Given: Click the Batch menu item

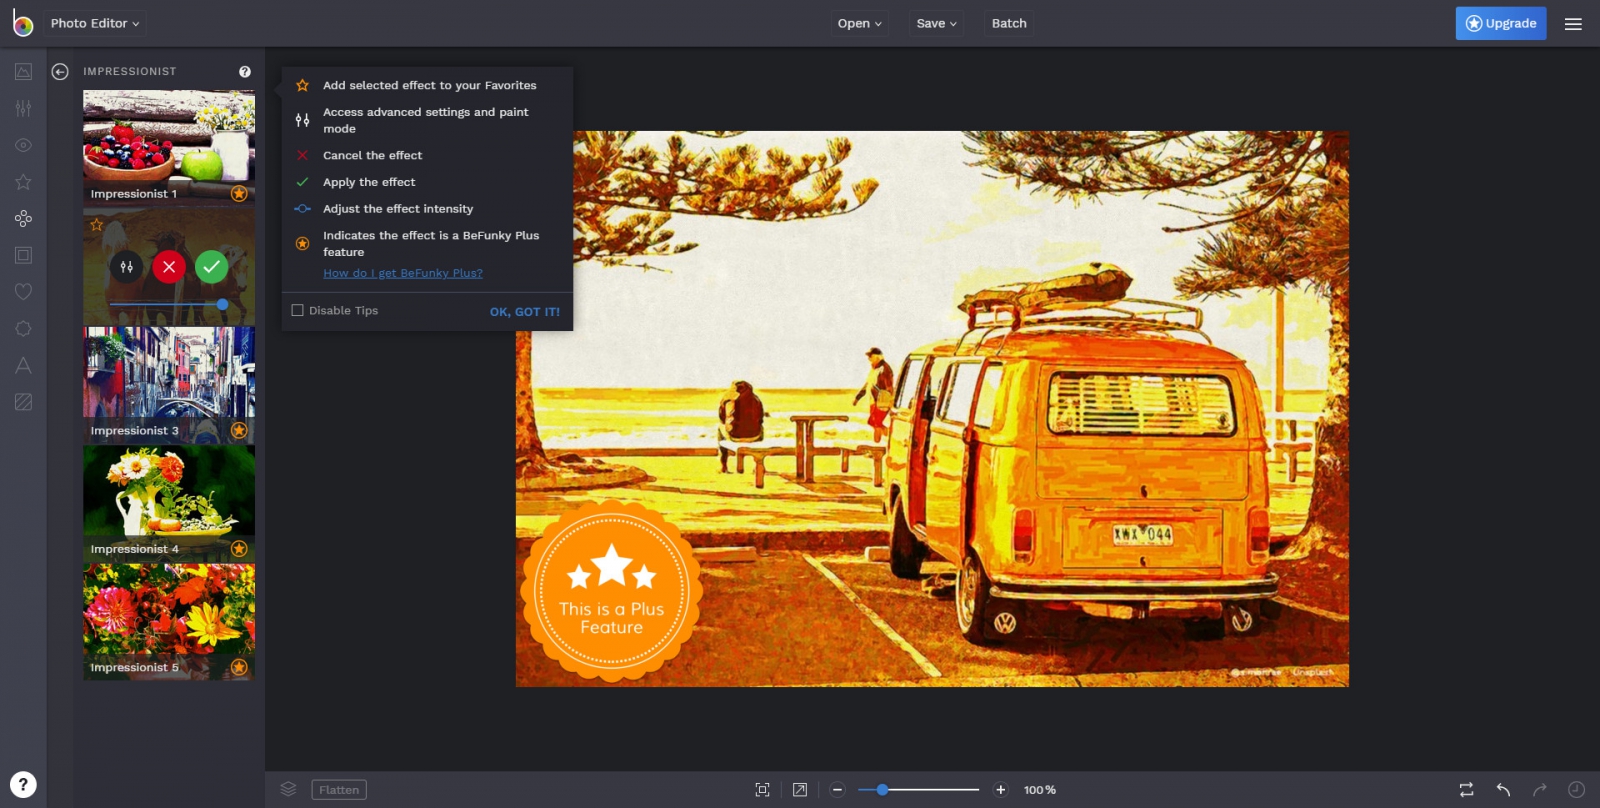Looking at the screenshot, I should [x=1009, y=23].
